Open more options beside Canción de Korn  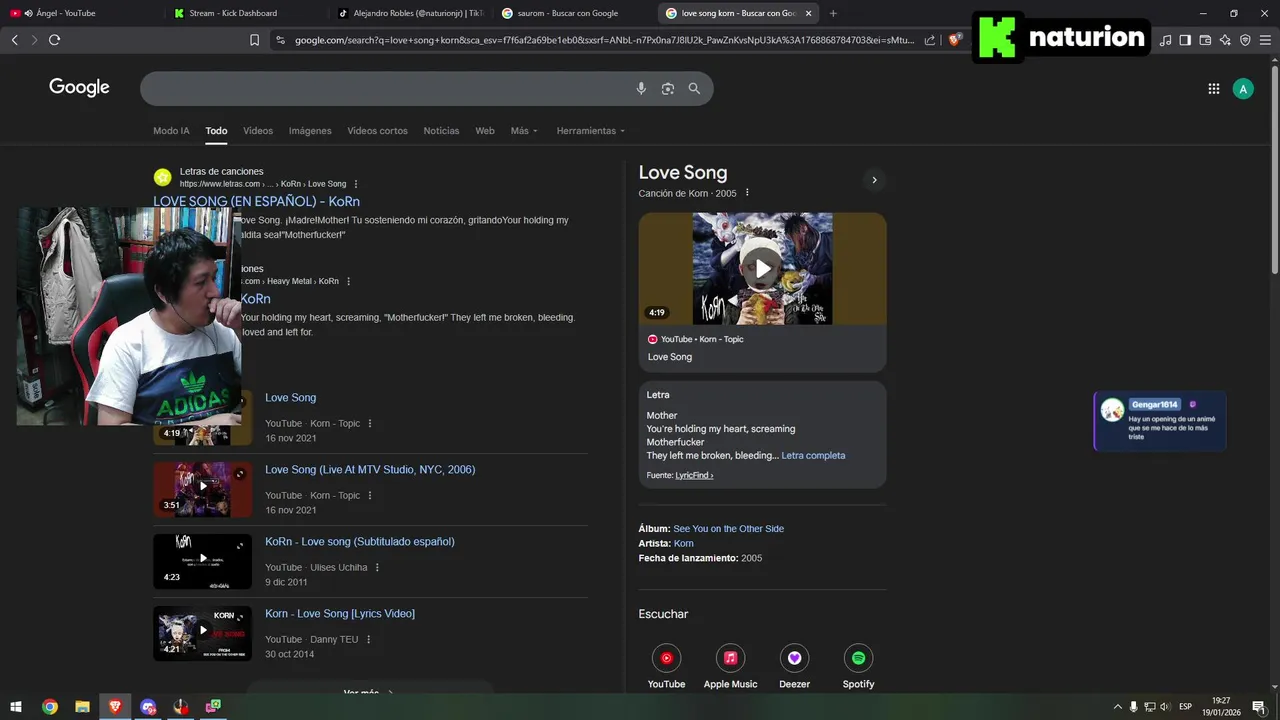click(x=747, y=193)
